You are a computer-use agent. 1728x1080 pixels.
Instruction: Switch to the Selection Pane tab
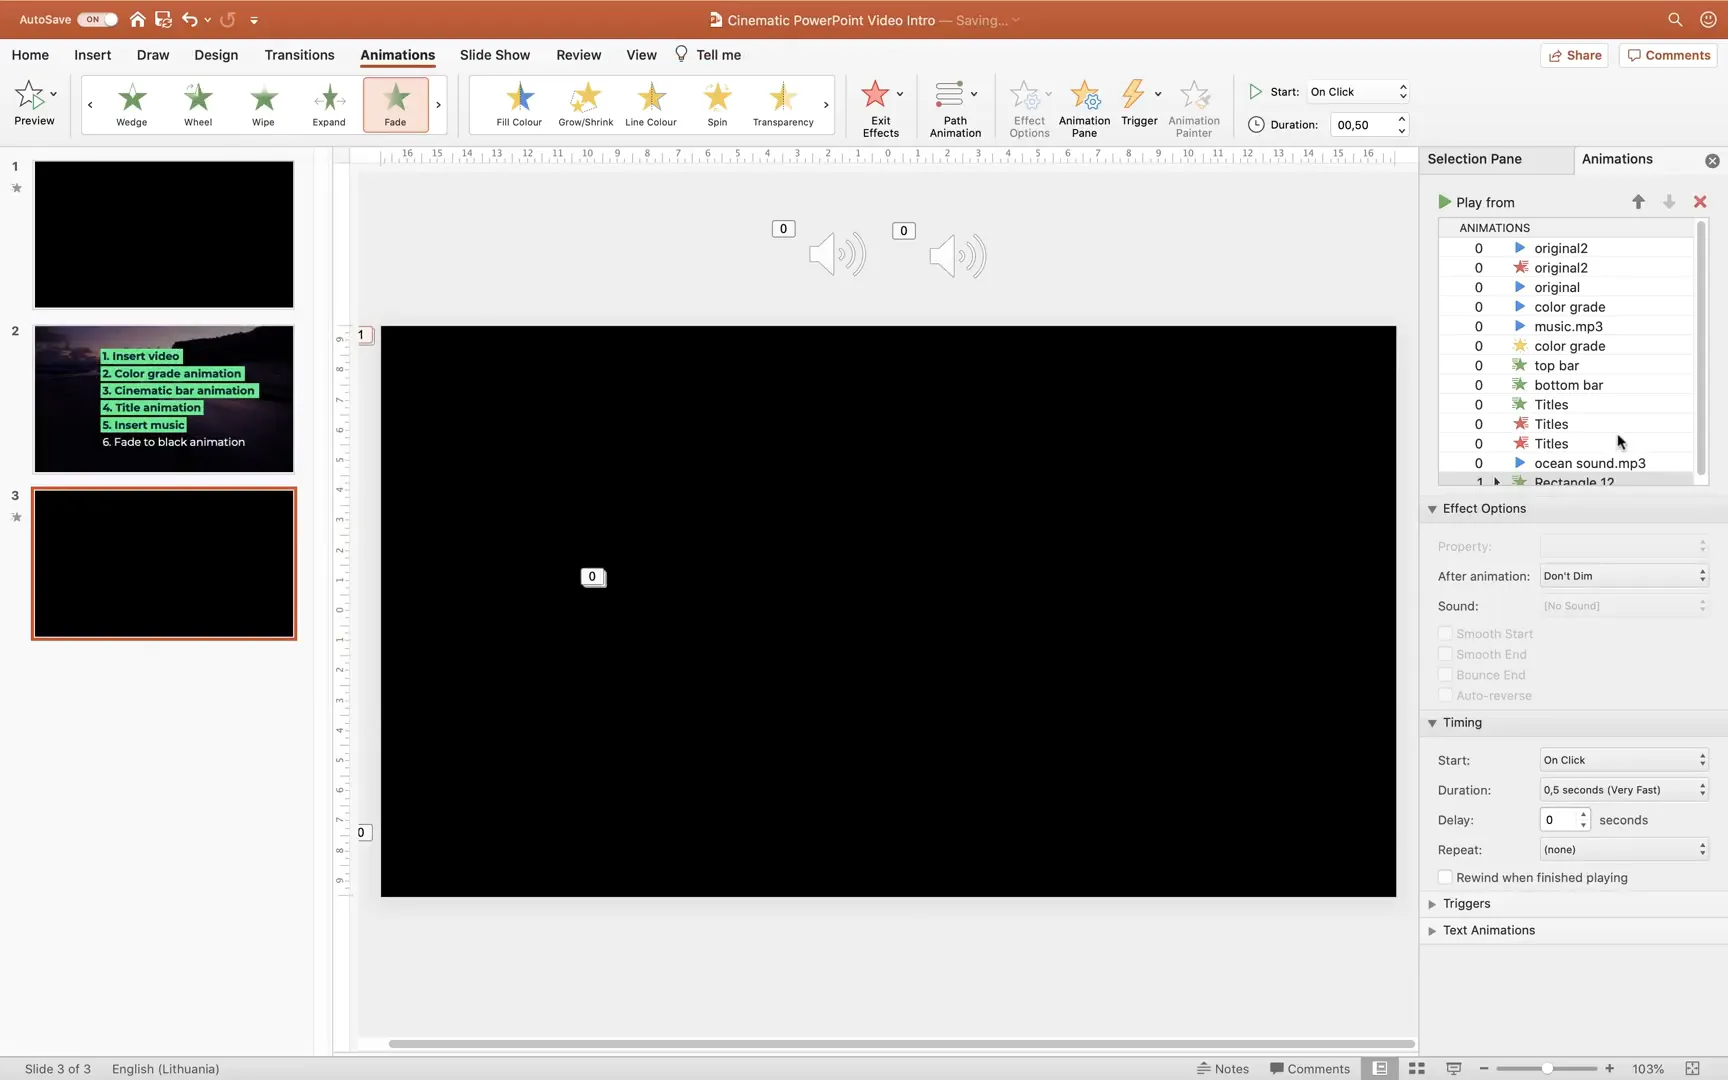[1474, 159]
